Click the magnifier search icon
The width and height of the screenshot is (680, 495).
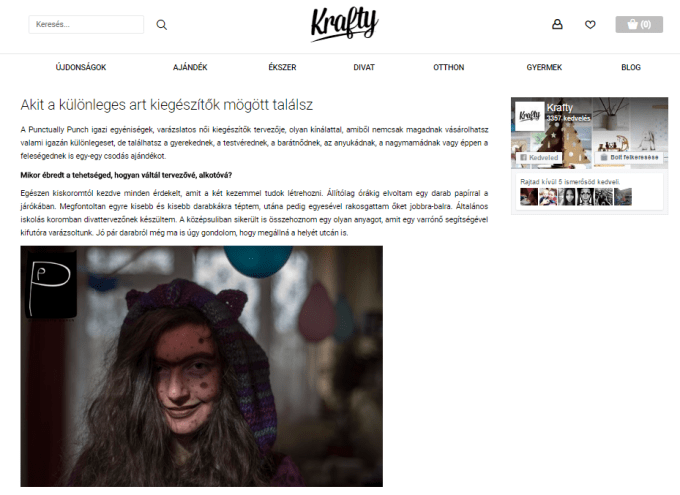(x=161, y=25)
